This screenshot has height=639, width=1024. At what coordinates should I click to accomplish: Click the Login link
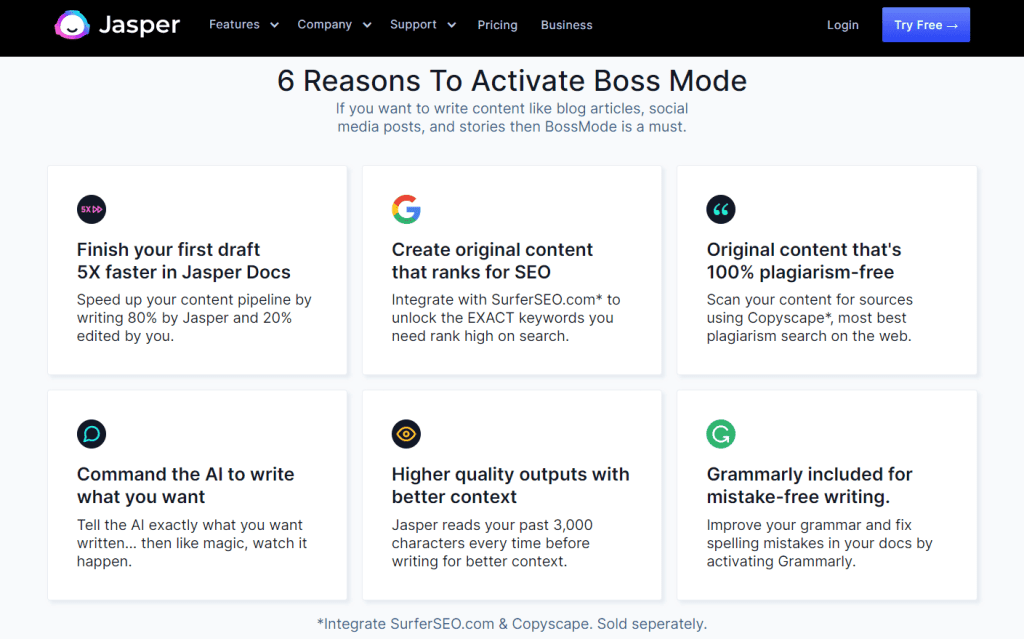tap(842, 25)
